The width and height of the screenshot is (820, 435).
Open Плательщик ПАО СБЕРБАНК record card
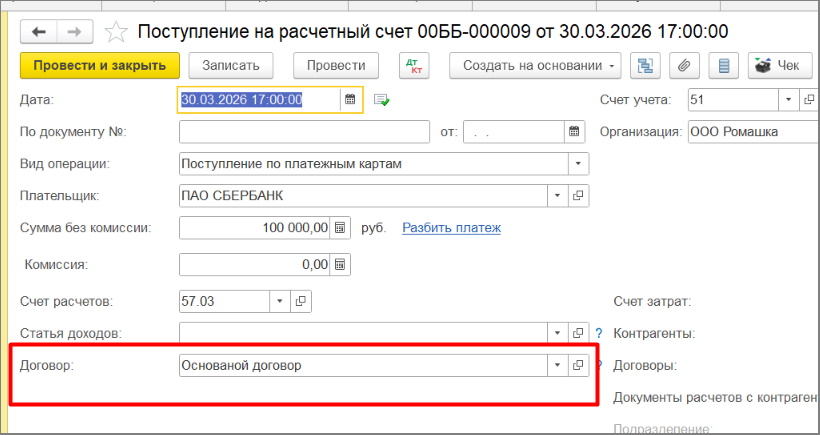tap(578, 196)
